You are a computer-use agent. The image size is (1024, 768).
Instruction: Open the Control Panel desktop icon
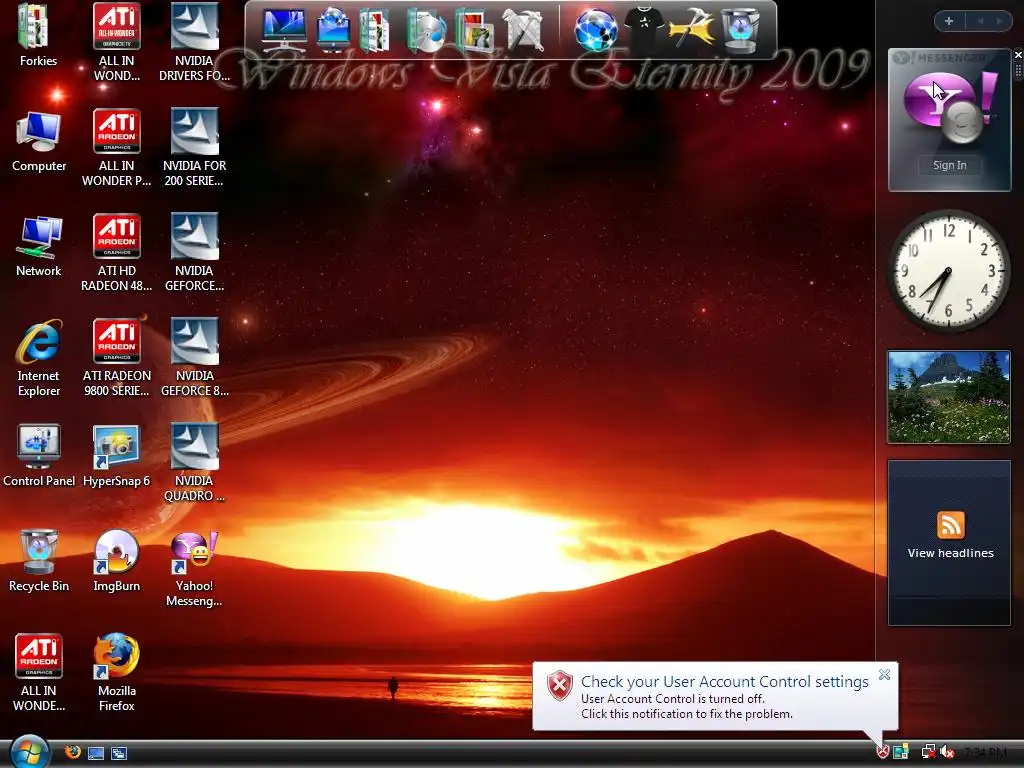pos(39,456)
